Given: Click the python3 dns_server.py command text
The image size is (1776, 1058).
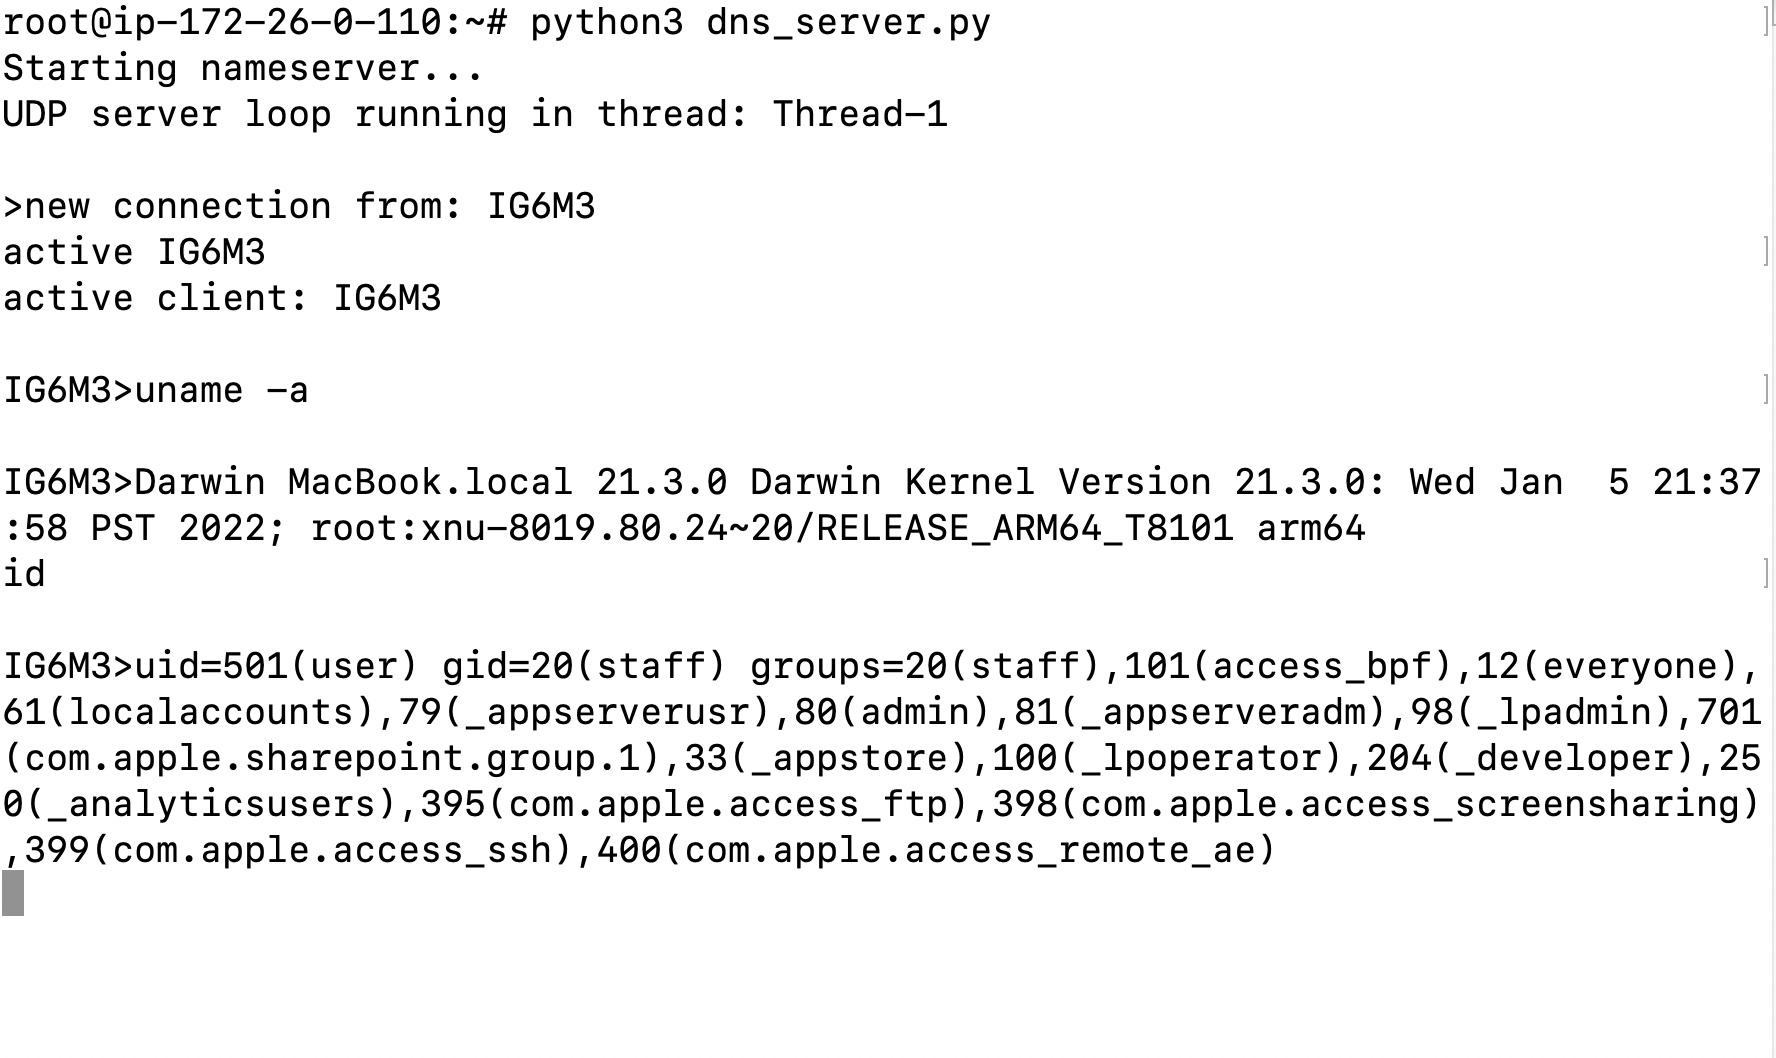Looking at the screenshot, I should click(x=760, y=22).
